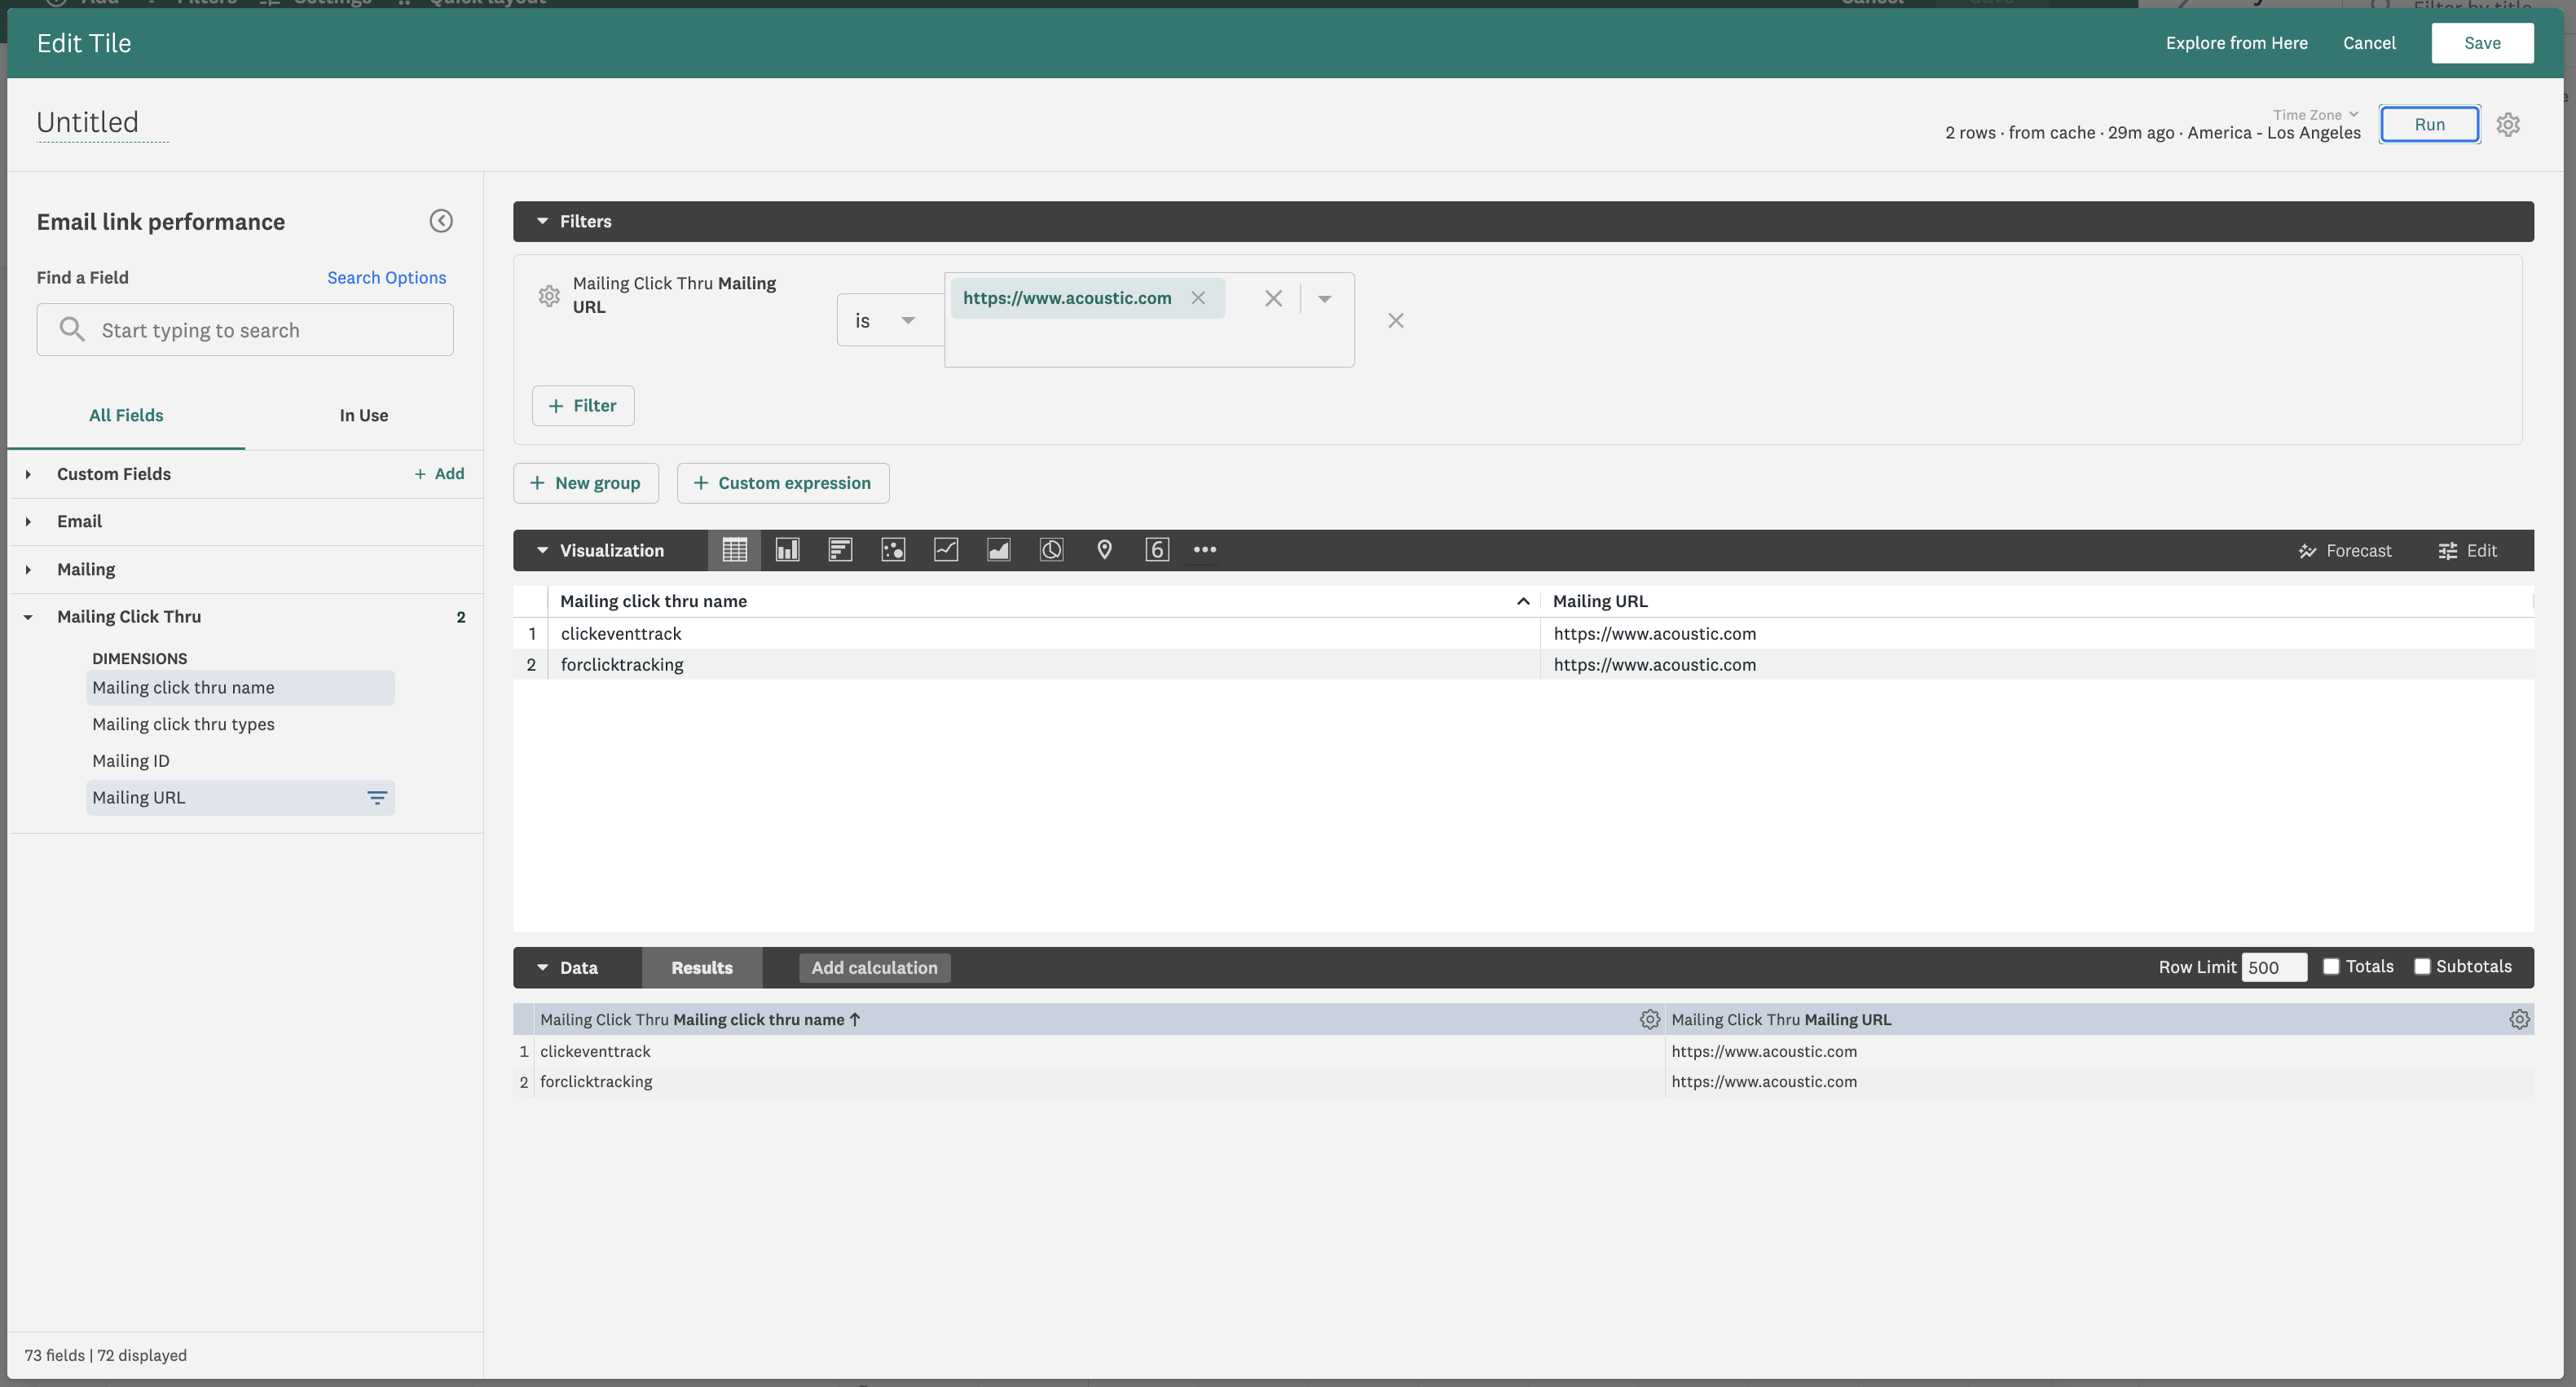This screenshot has width=2576, height=1387.
Task: Toggle filter icon on Mailing URL field
Action: [377, 798]
